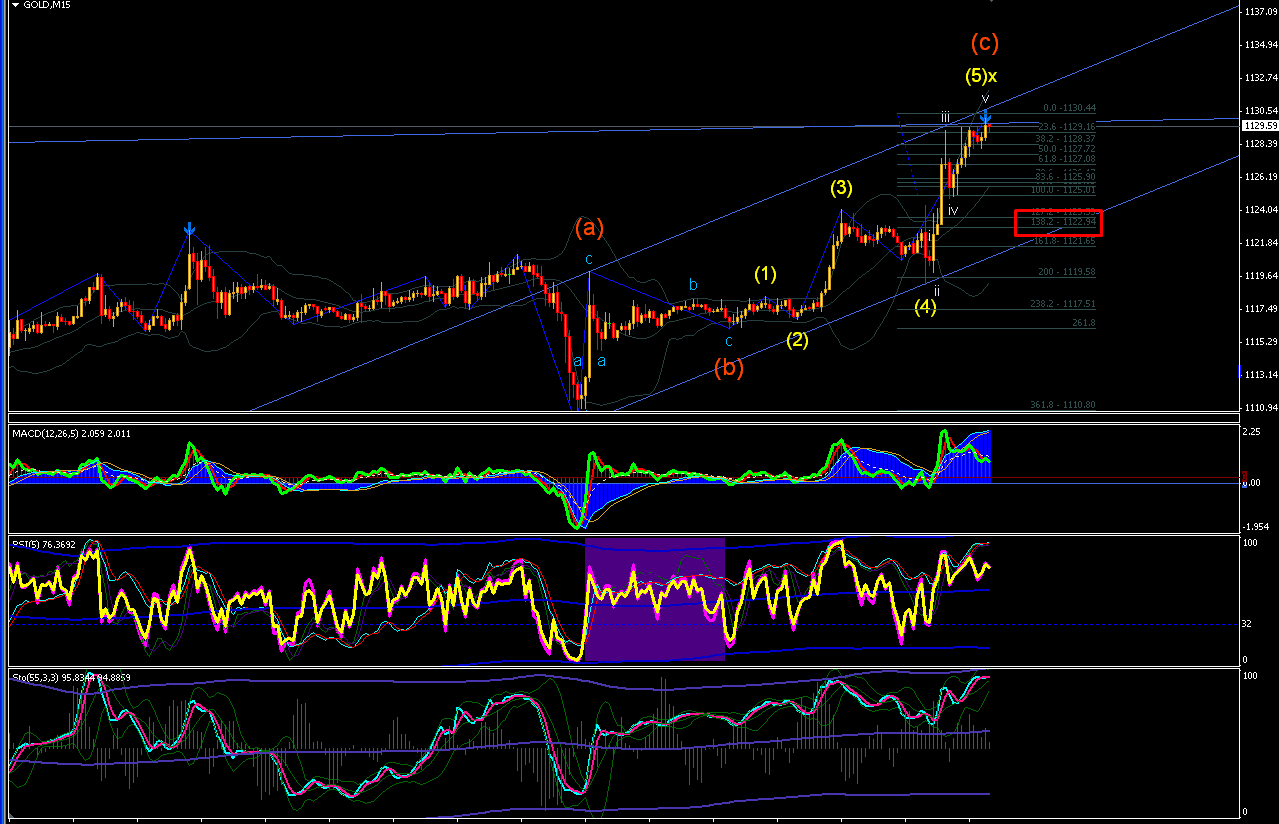Viewport: 1279px width, 824px height.
Task: Select the yellow (5)x wave label
Action: coord(981,76)
